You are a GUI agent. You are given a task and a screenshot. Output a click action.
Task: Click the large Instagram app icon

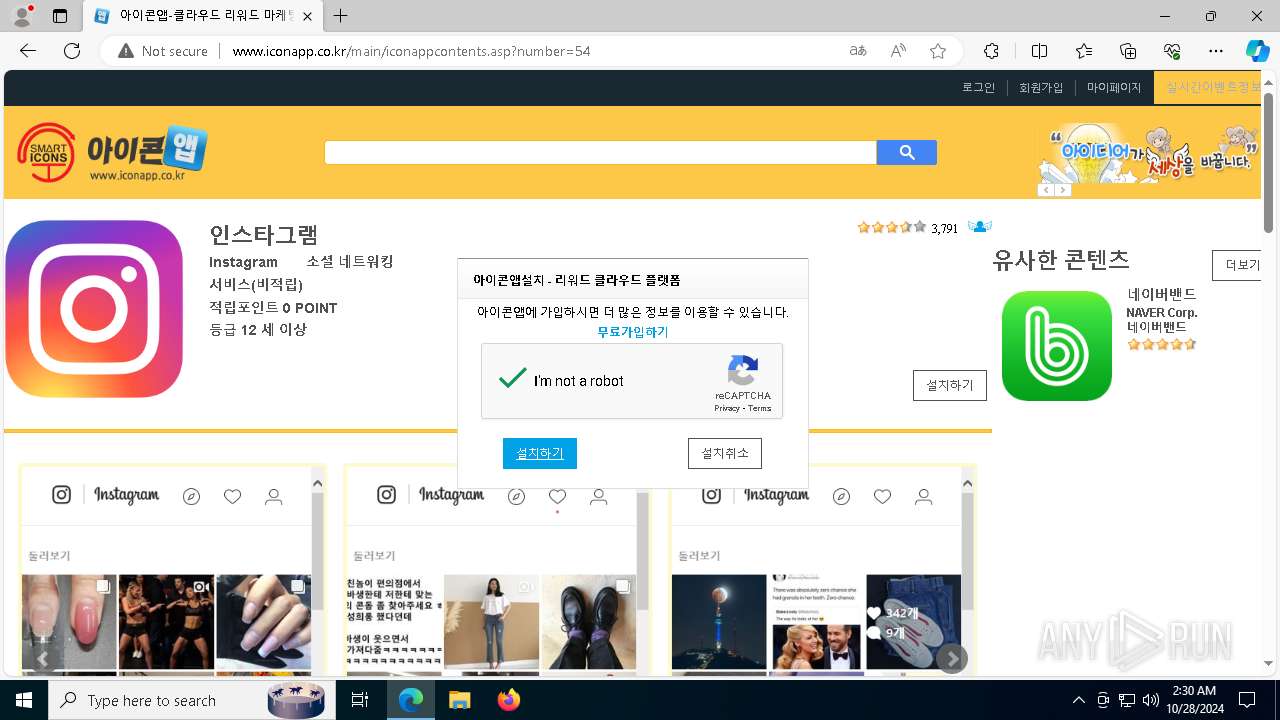[94, 309]
